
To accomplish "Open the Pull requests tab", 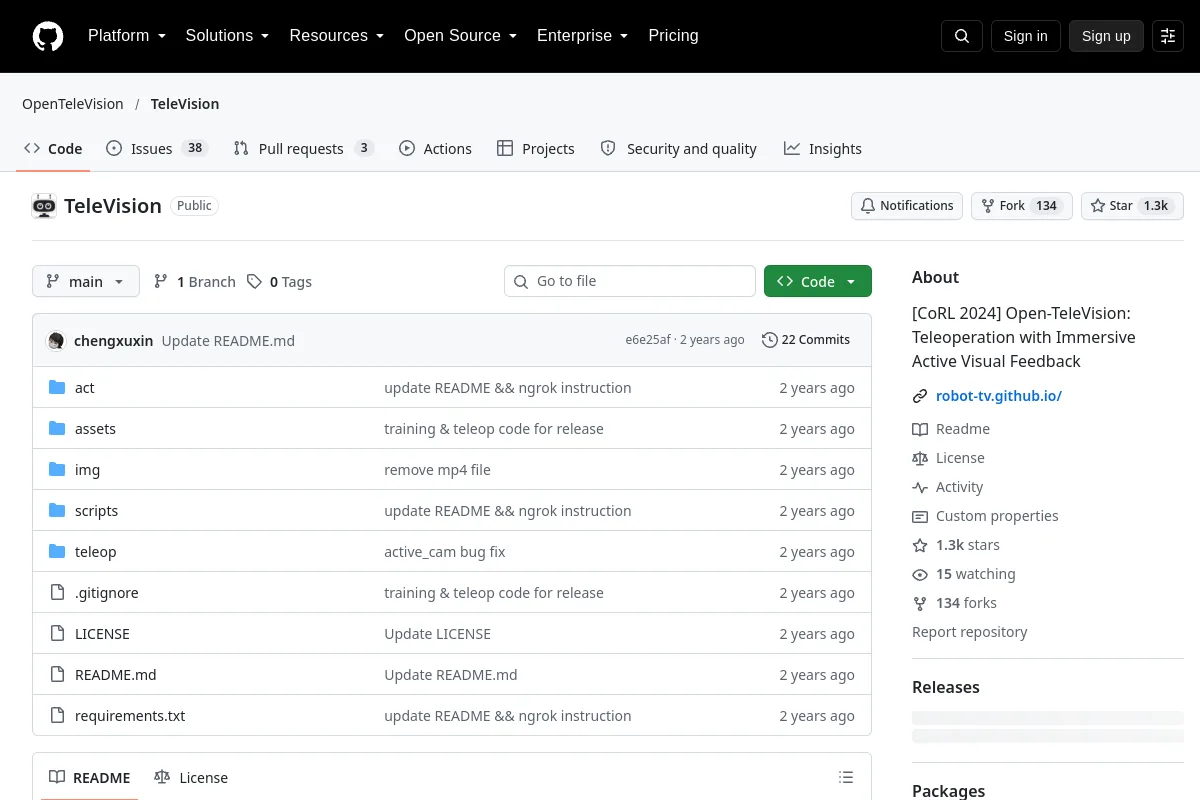I will point(304,149).
